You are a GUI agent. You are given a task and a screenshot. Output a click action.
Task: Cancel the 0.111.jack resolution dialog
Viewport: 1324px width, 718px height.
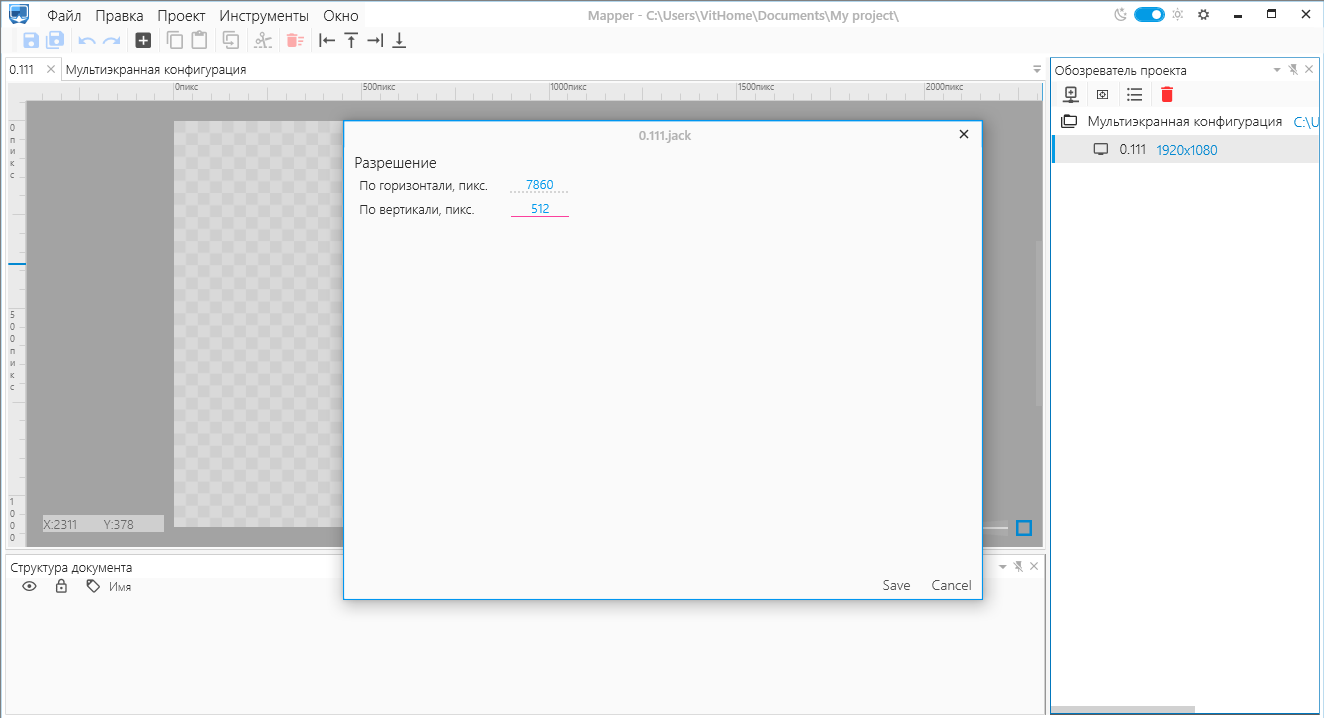[951, 585]
